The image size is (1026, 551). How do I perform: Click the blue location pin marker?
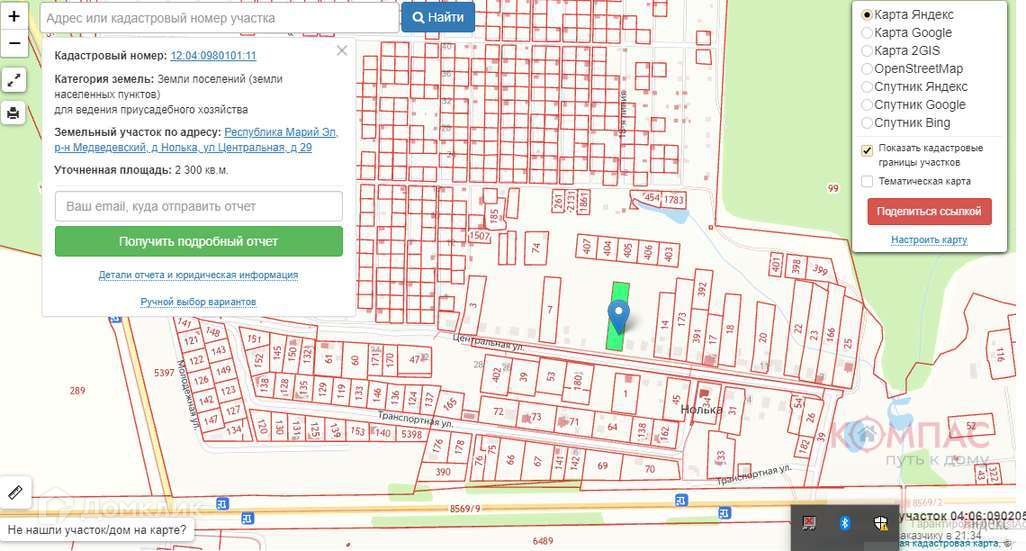click(x=618, y=317)
